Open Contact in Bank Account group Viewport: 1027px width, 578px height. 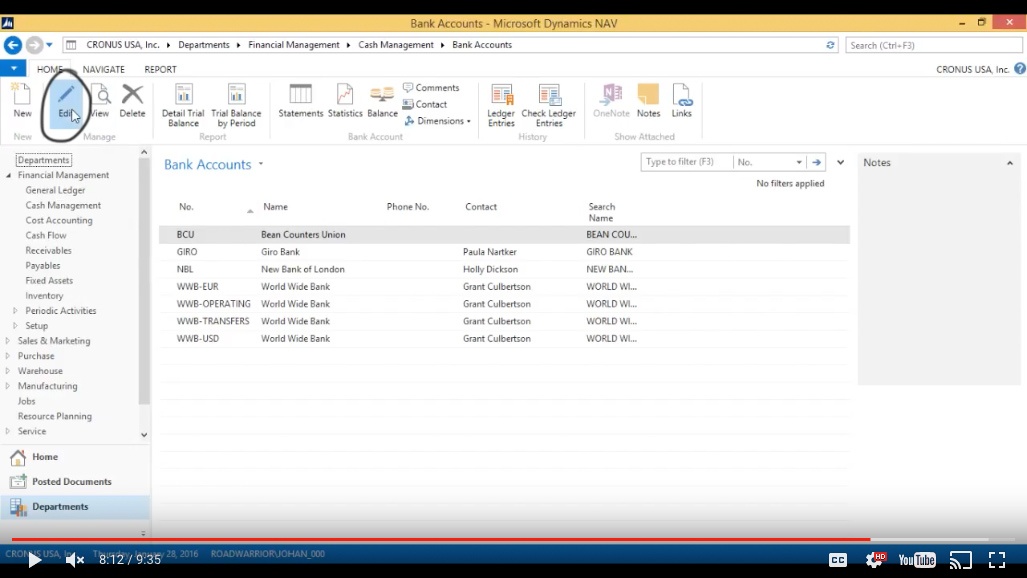425,104
